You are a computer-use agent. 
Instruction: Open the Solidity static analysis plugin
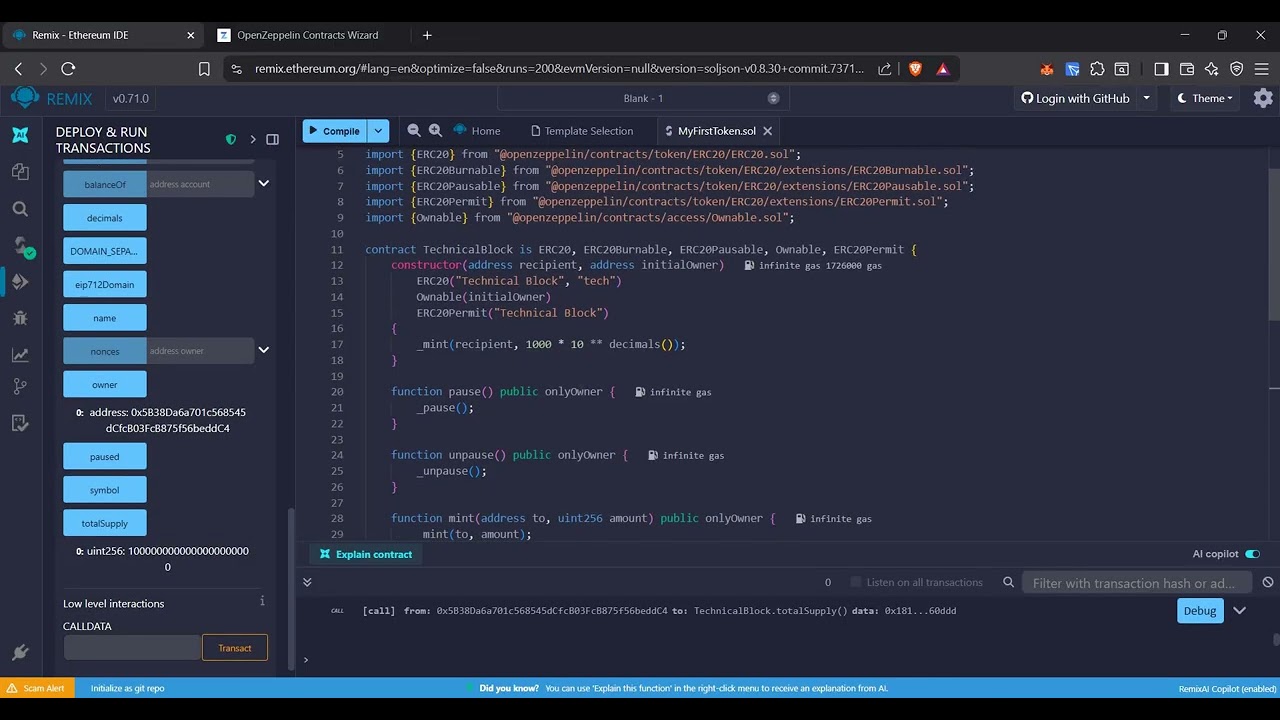20,354
